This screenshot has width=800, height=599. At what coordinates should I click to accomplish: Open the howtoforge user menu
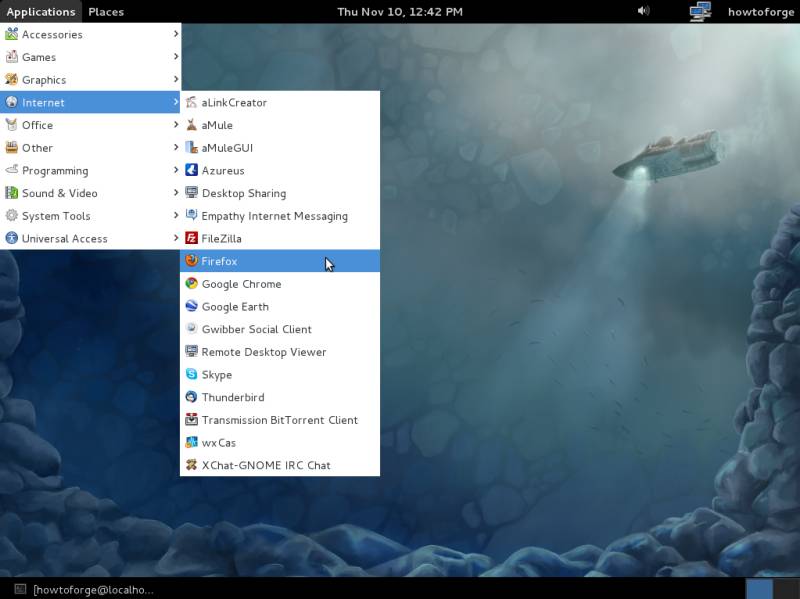pos(761,12)
